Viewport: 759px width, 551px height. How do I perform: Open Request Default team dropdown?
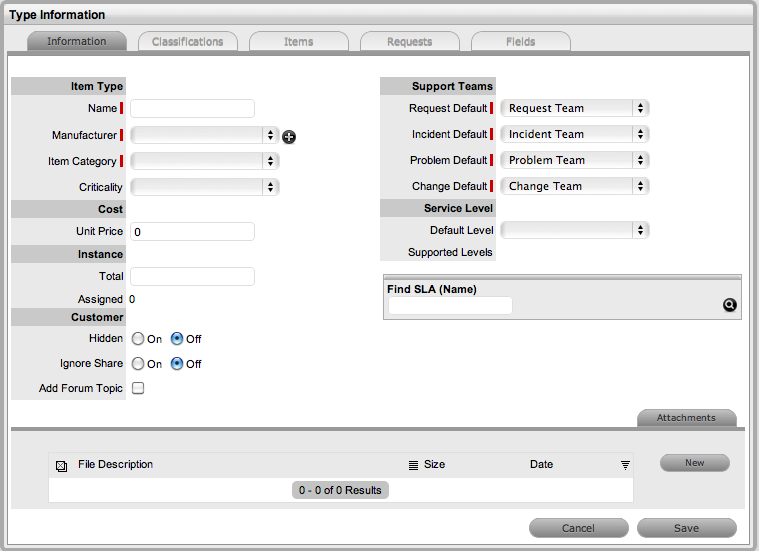coord(575,108)
